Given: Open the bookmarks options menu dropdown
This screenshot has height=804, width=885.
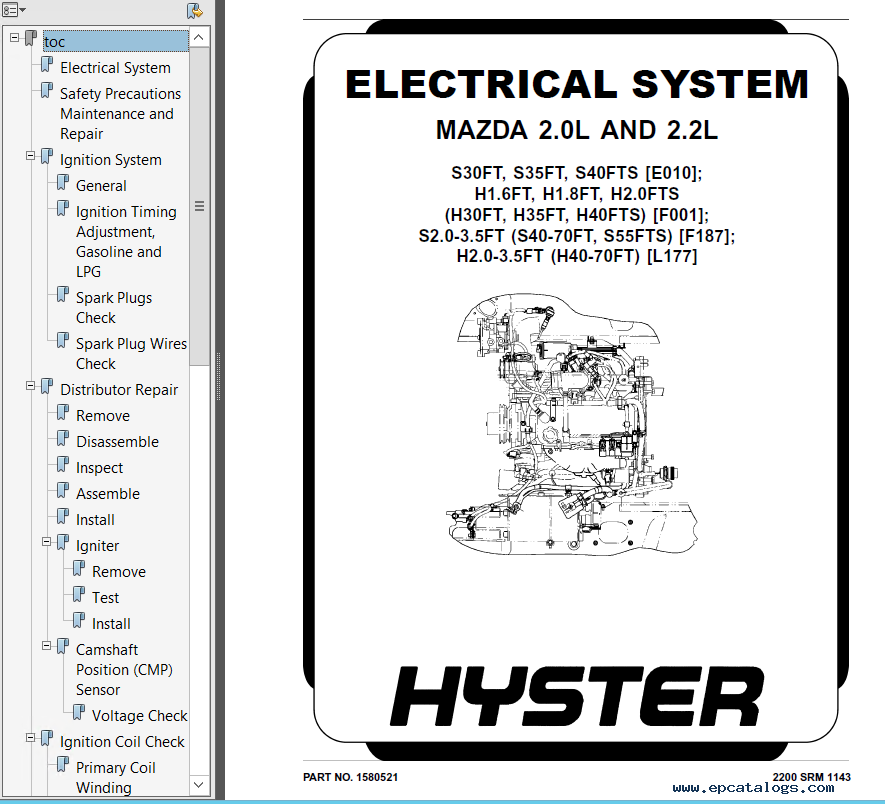Looking at the screenshot, I should [14, 10].
